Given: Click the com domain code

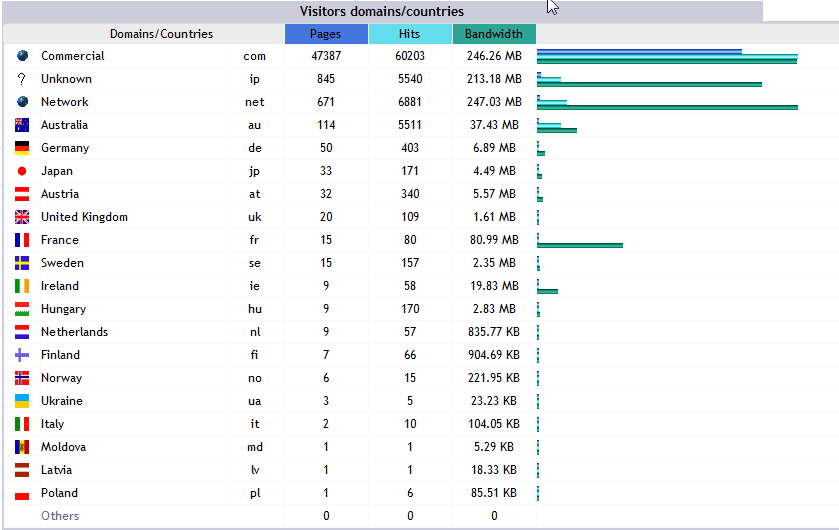Looking at the screenshot, I should pyautogui.click(x=254, y=56).
